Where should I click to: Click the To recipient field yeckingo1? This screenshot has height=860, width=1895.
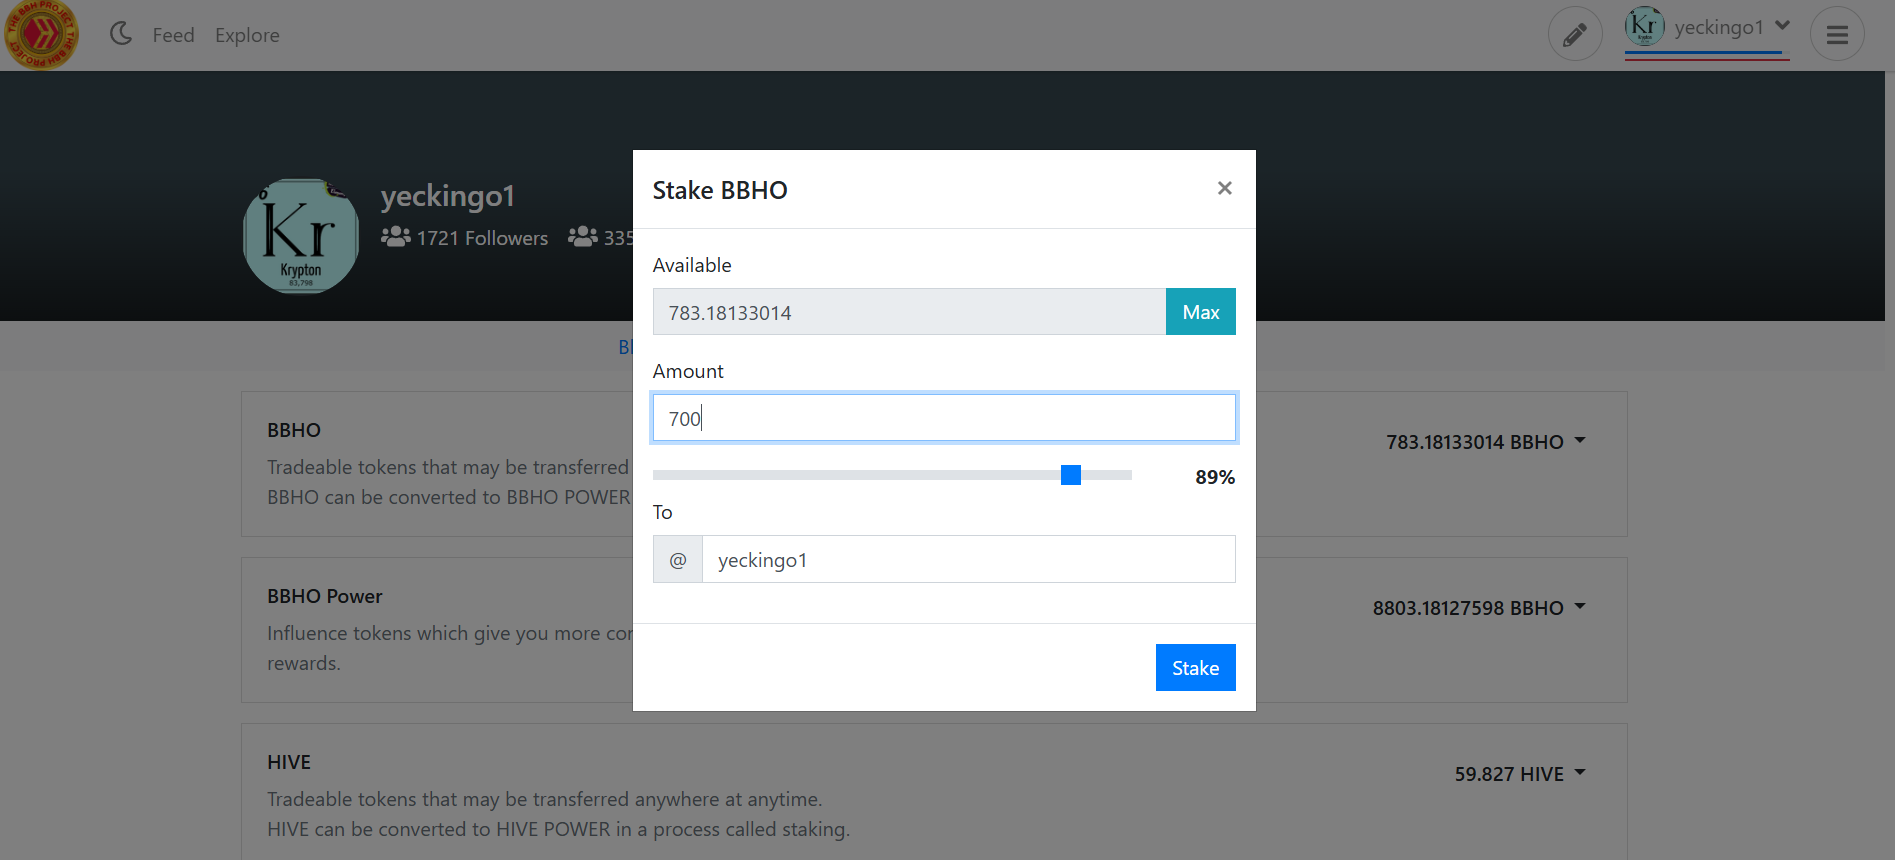968,559
